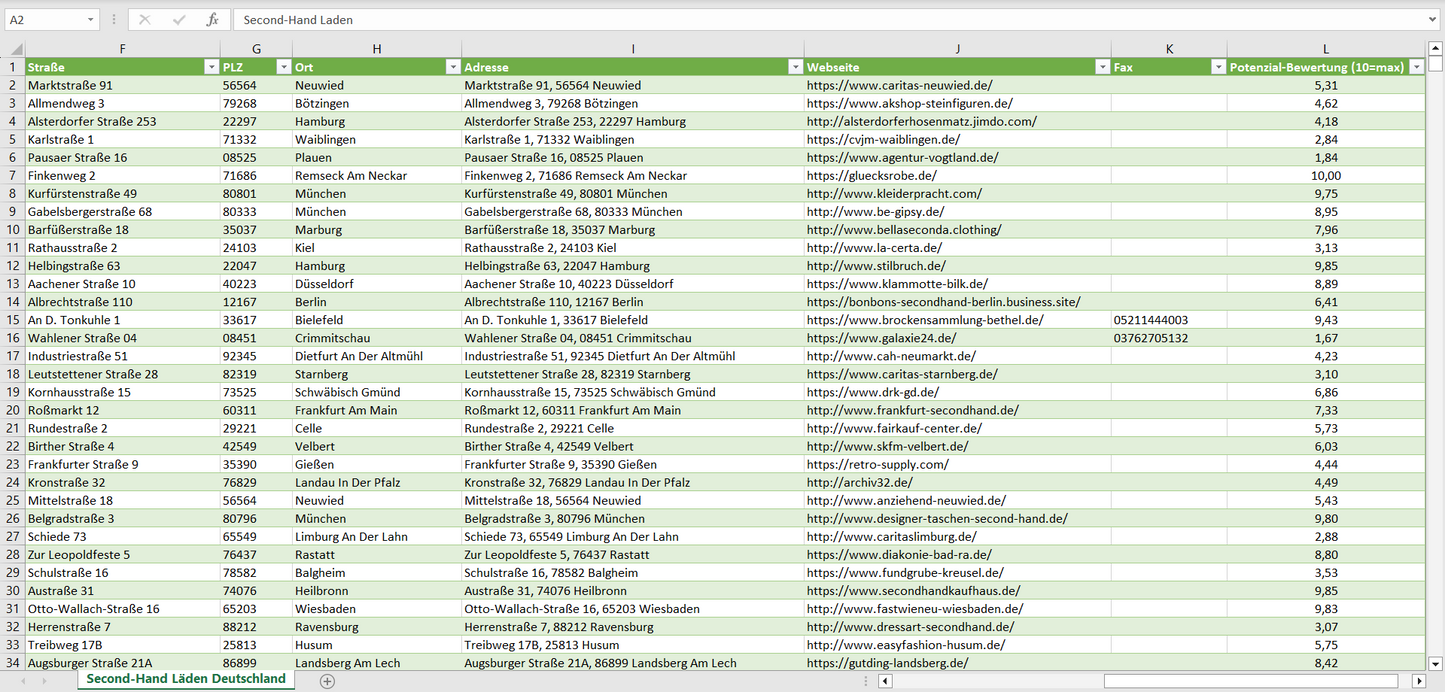This screenshot has width=1445, height=692.
Task: Click the horizontal scrollbar left arrow
Action: (x=884, y=681)
